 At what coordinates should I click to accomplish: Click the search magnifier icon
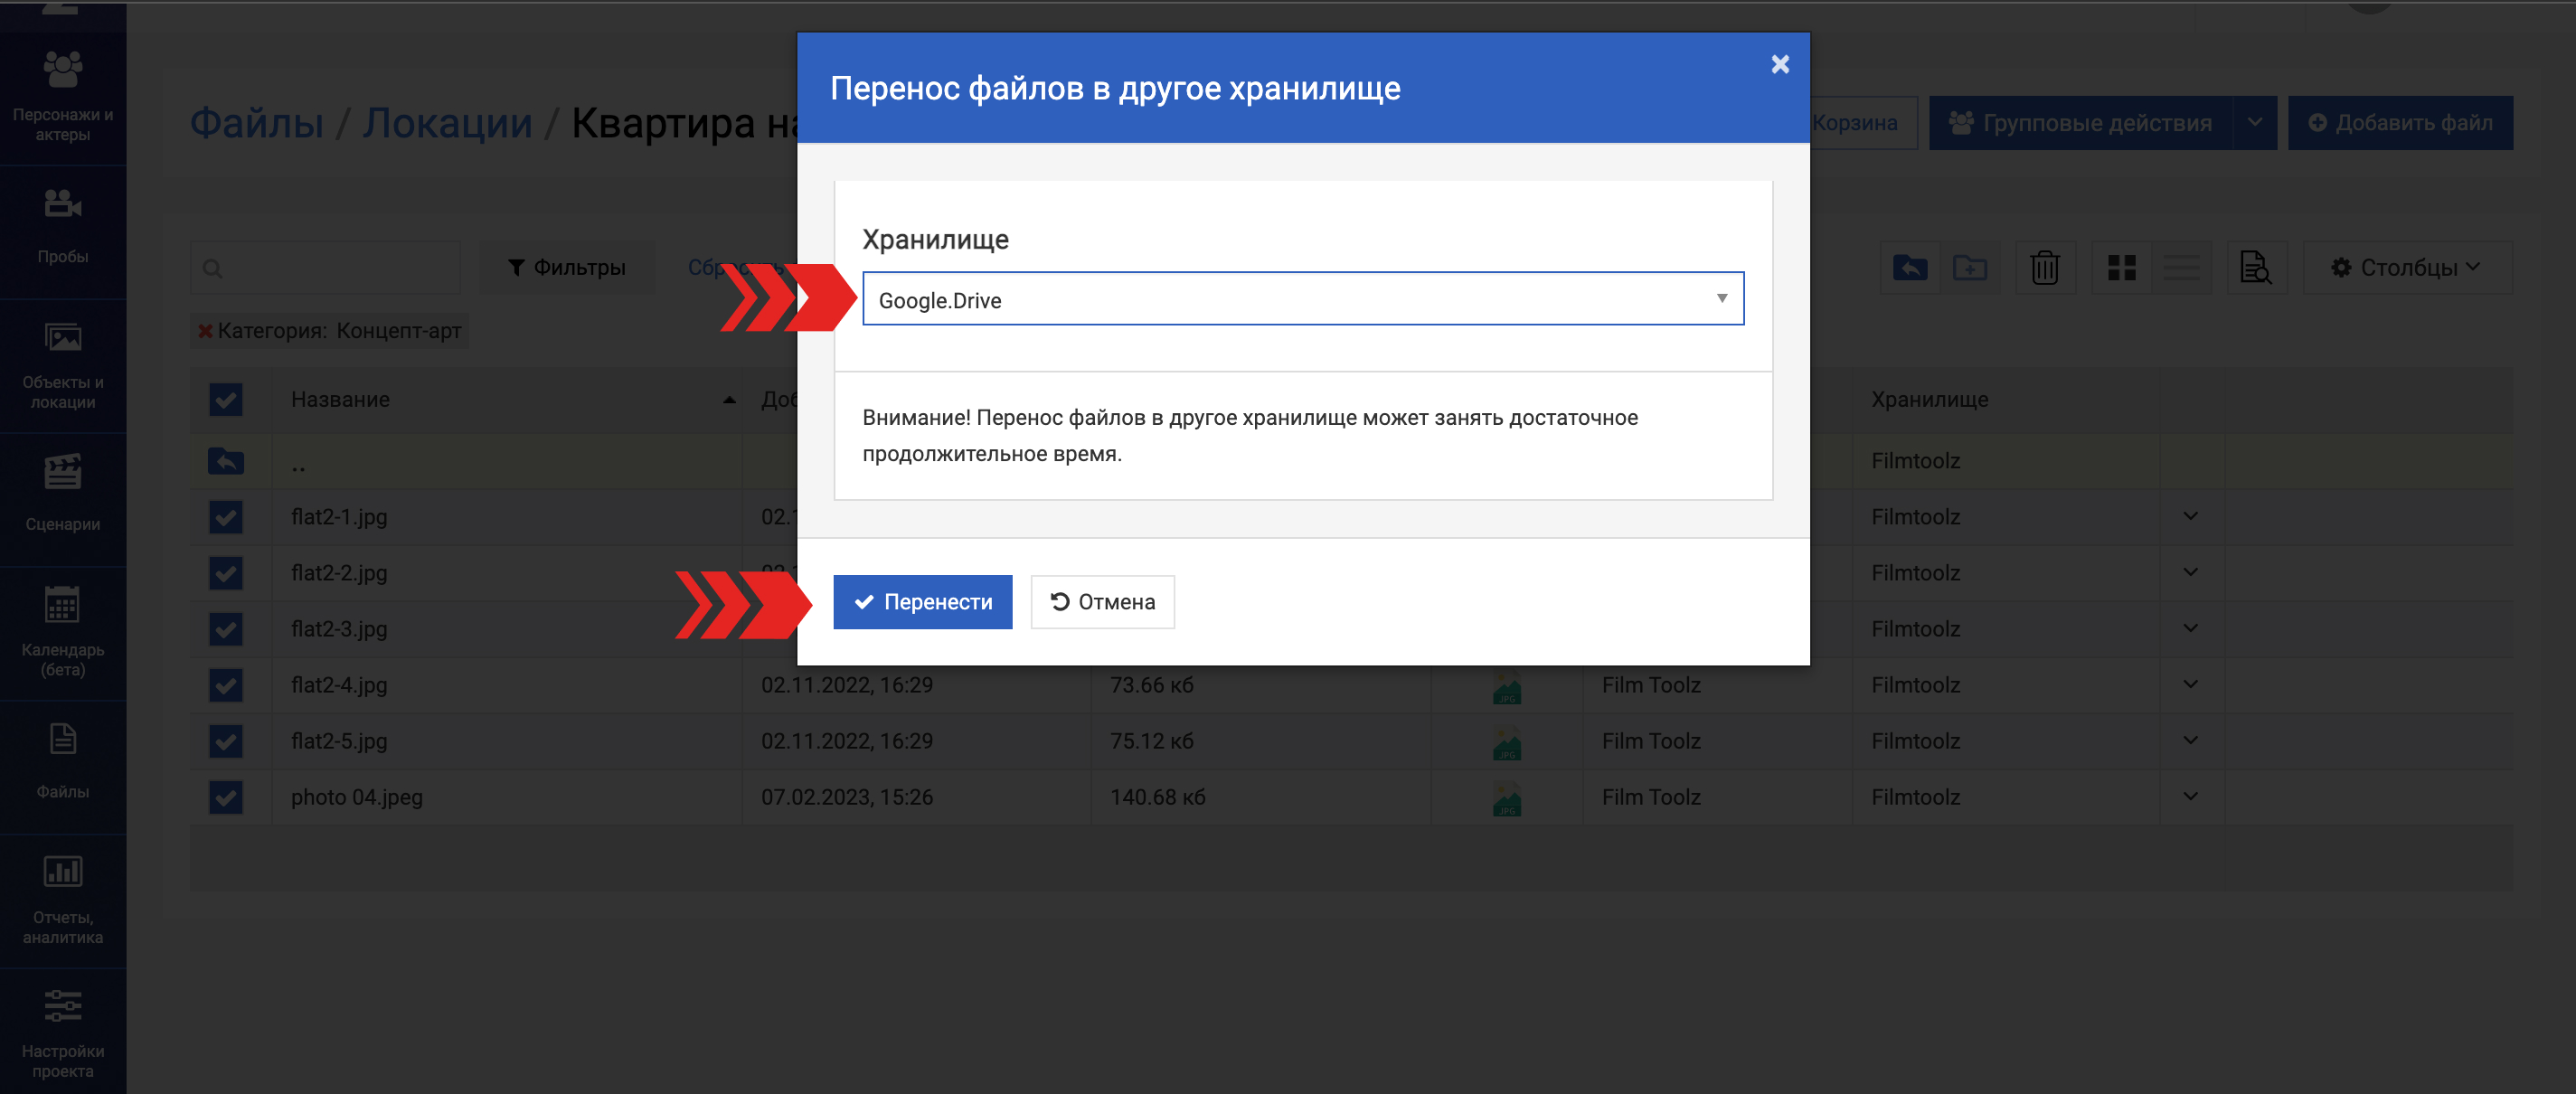pyautogui.click(x=212, y=268)
